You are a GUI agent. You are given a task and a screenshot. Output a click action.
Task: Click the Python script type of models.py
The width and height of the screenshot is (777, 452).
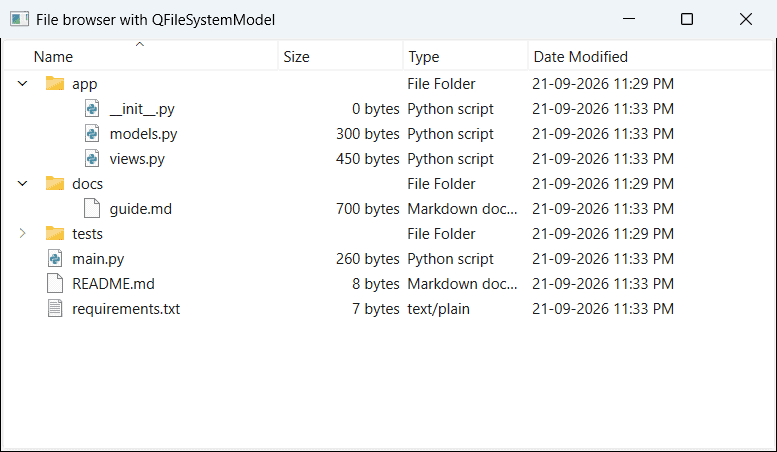click(x=450, y=134)
